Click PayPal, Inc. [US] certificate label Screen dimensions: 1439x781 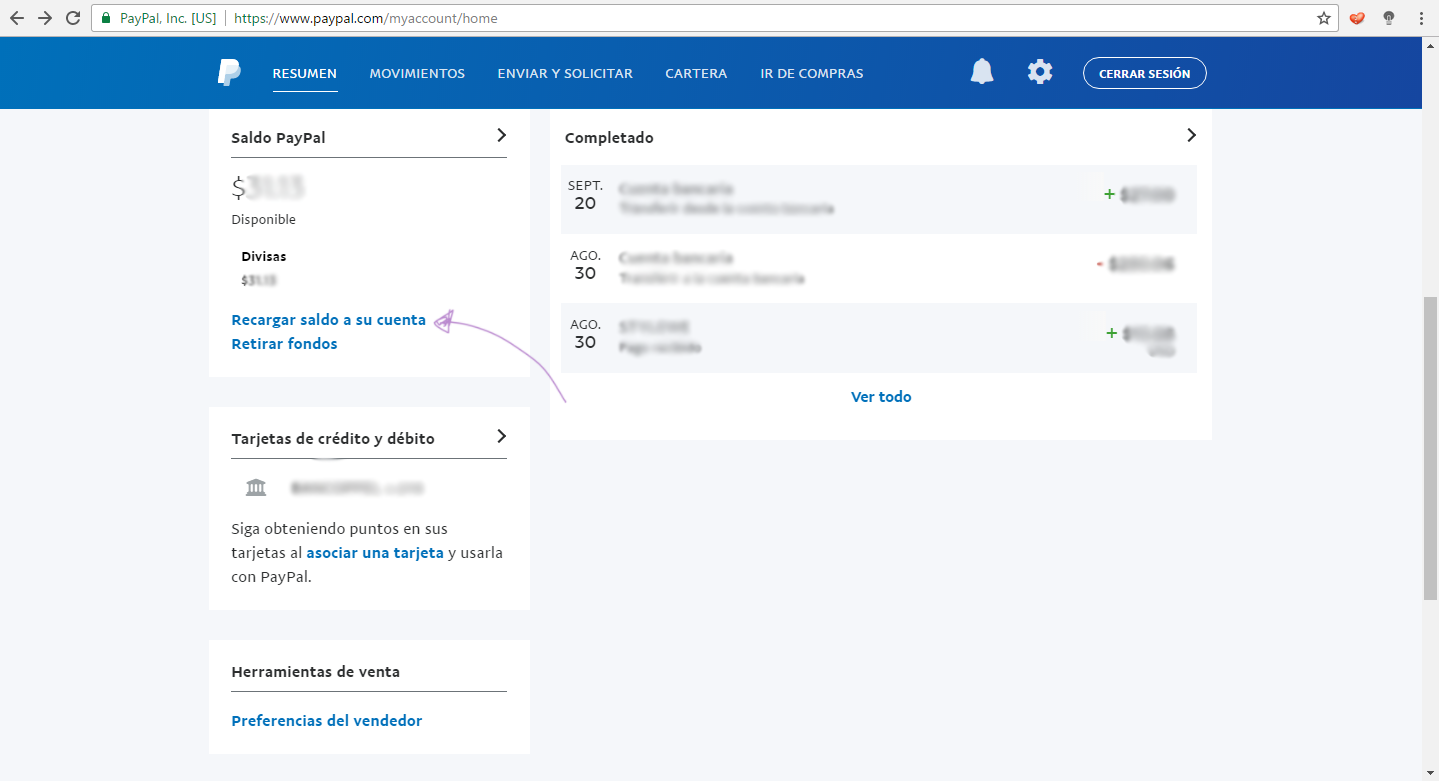pyautogui.click(x=168, y=18)
